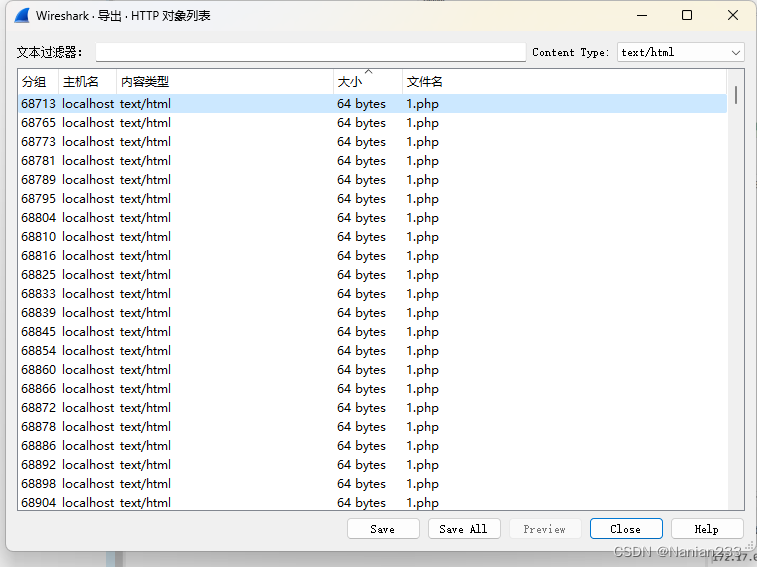Select packet row 68878
Image resolution: width=757 pixels, height=567 pixels.
coord(372,426)
